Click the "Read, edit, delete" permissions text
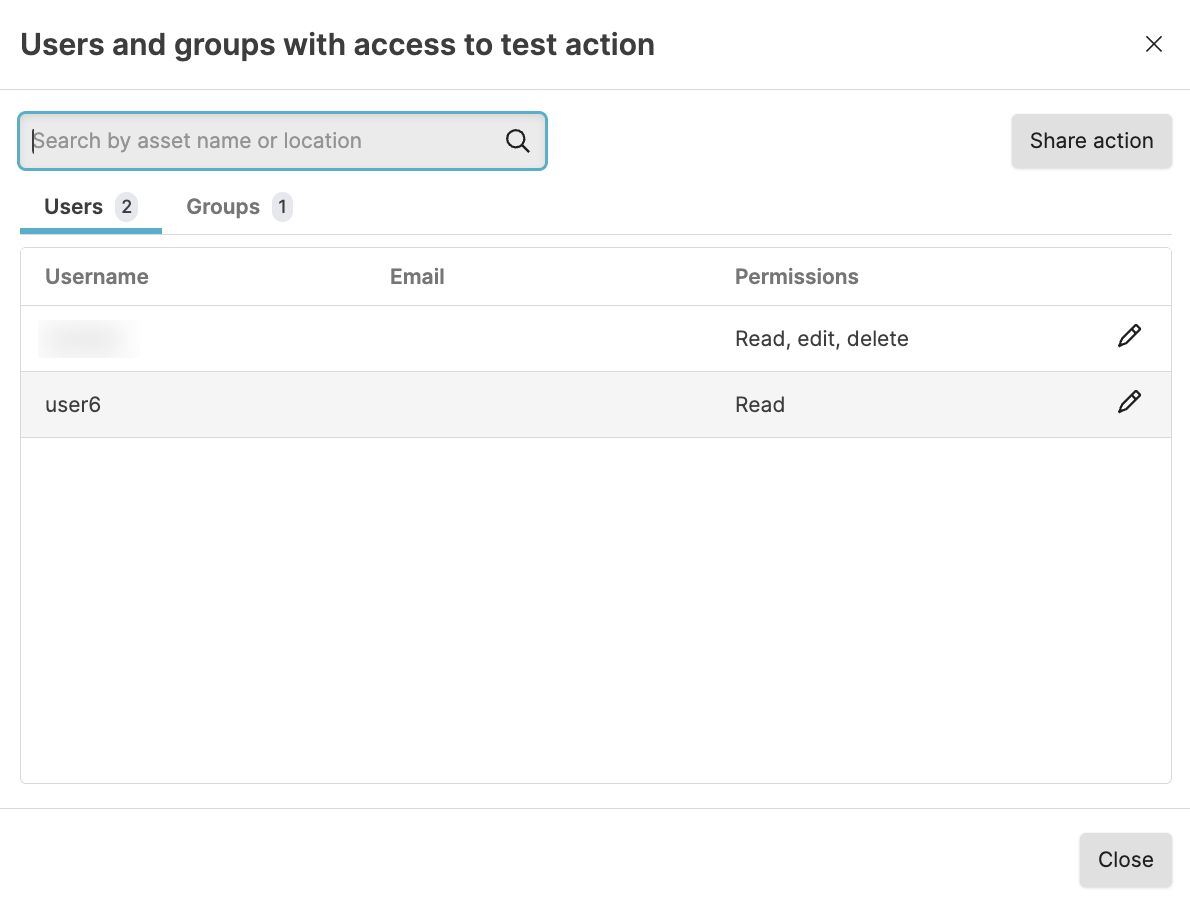Screen dimensions: 1190x904 pos(821,339)
